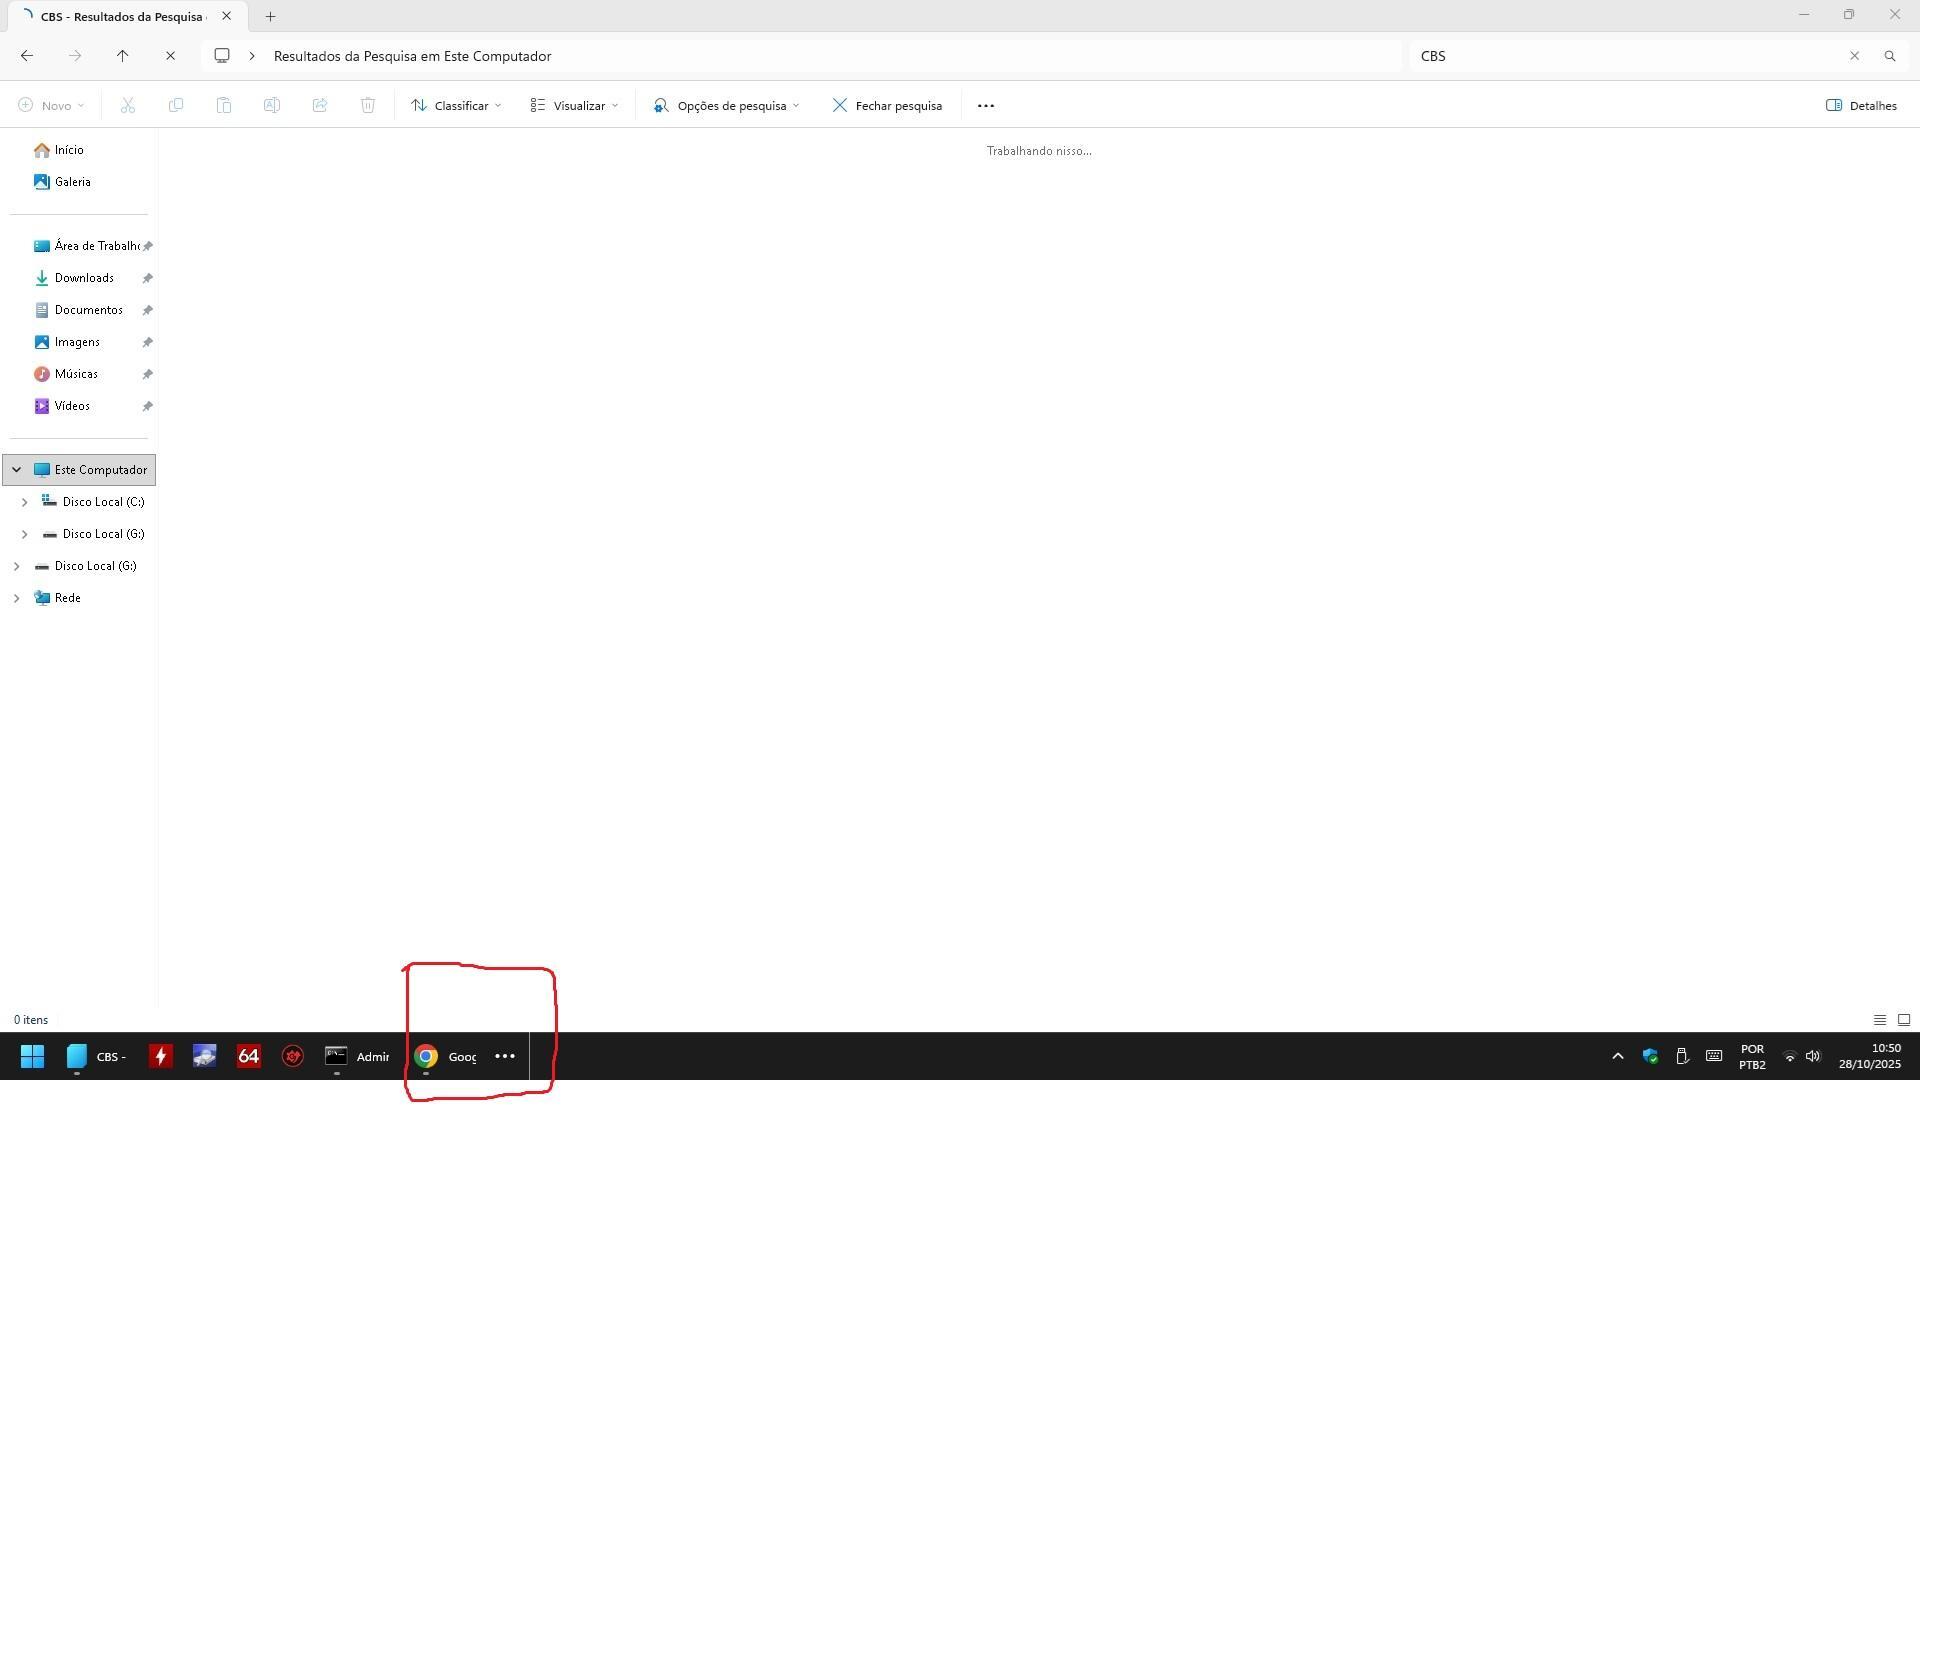Click the search magnifier icon
The width and height of the screenshot is (1936, 1669).
click(1889, 56)
